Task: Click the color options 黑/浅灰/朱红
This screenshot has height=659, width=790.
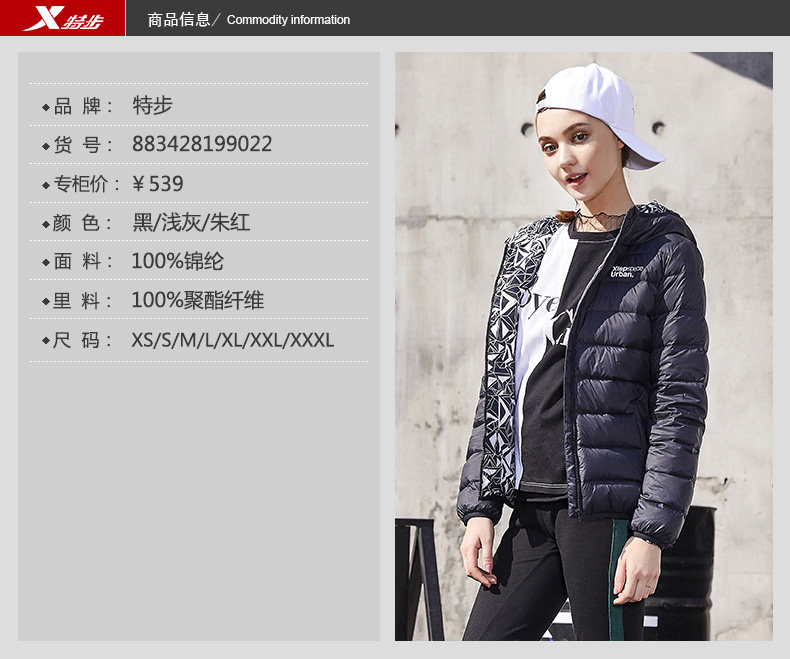Action: (191, 222)
